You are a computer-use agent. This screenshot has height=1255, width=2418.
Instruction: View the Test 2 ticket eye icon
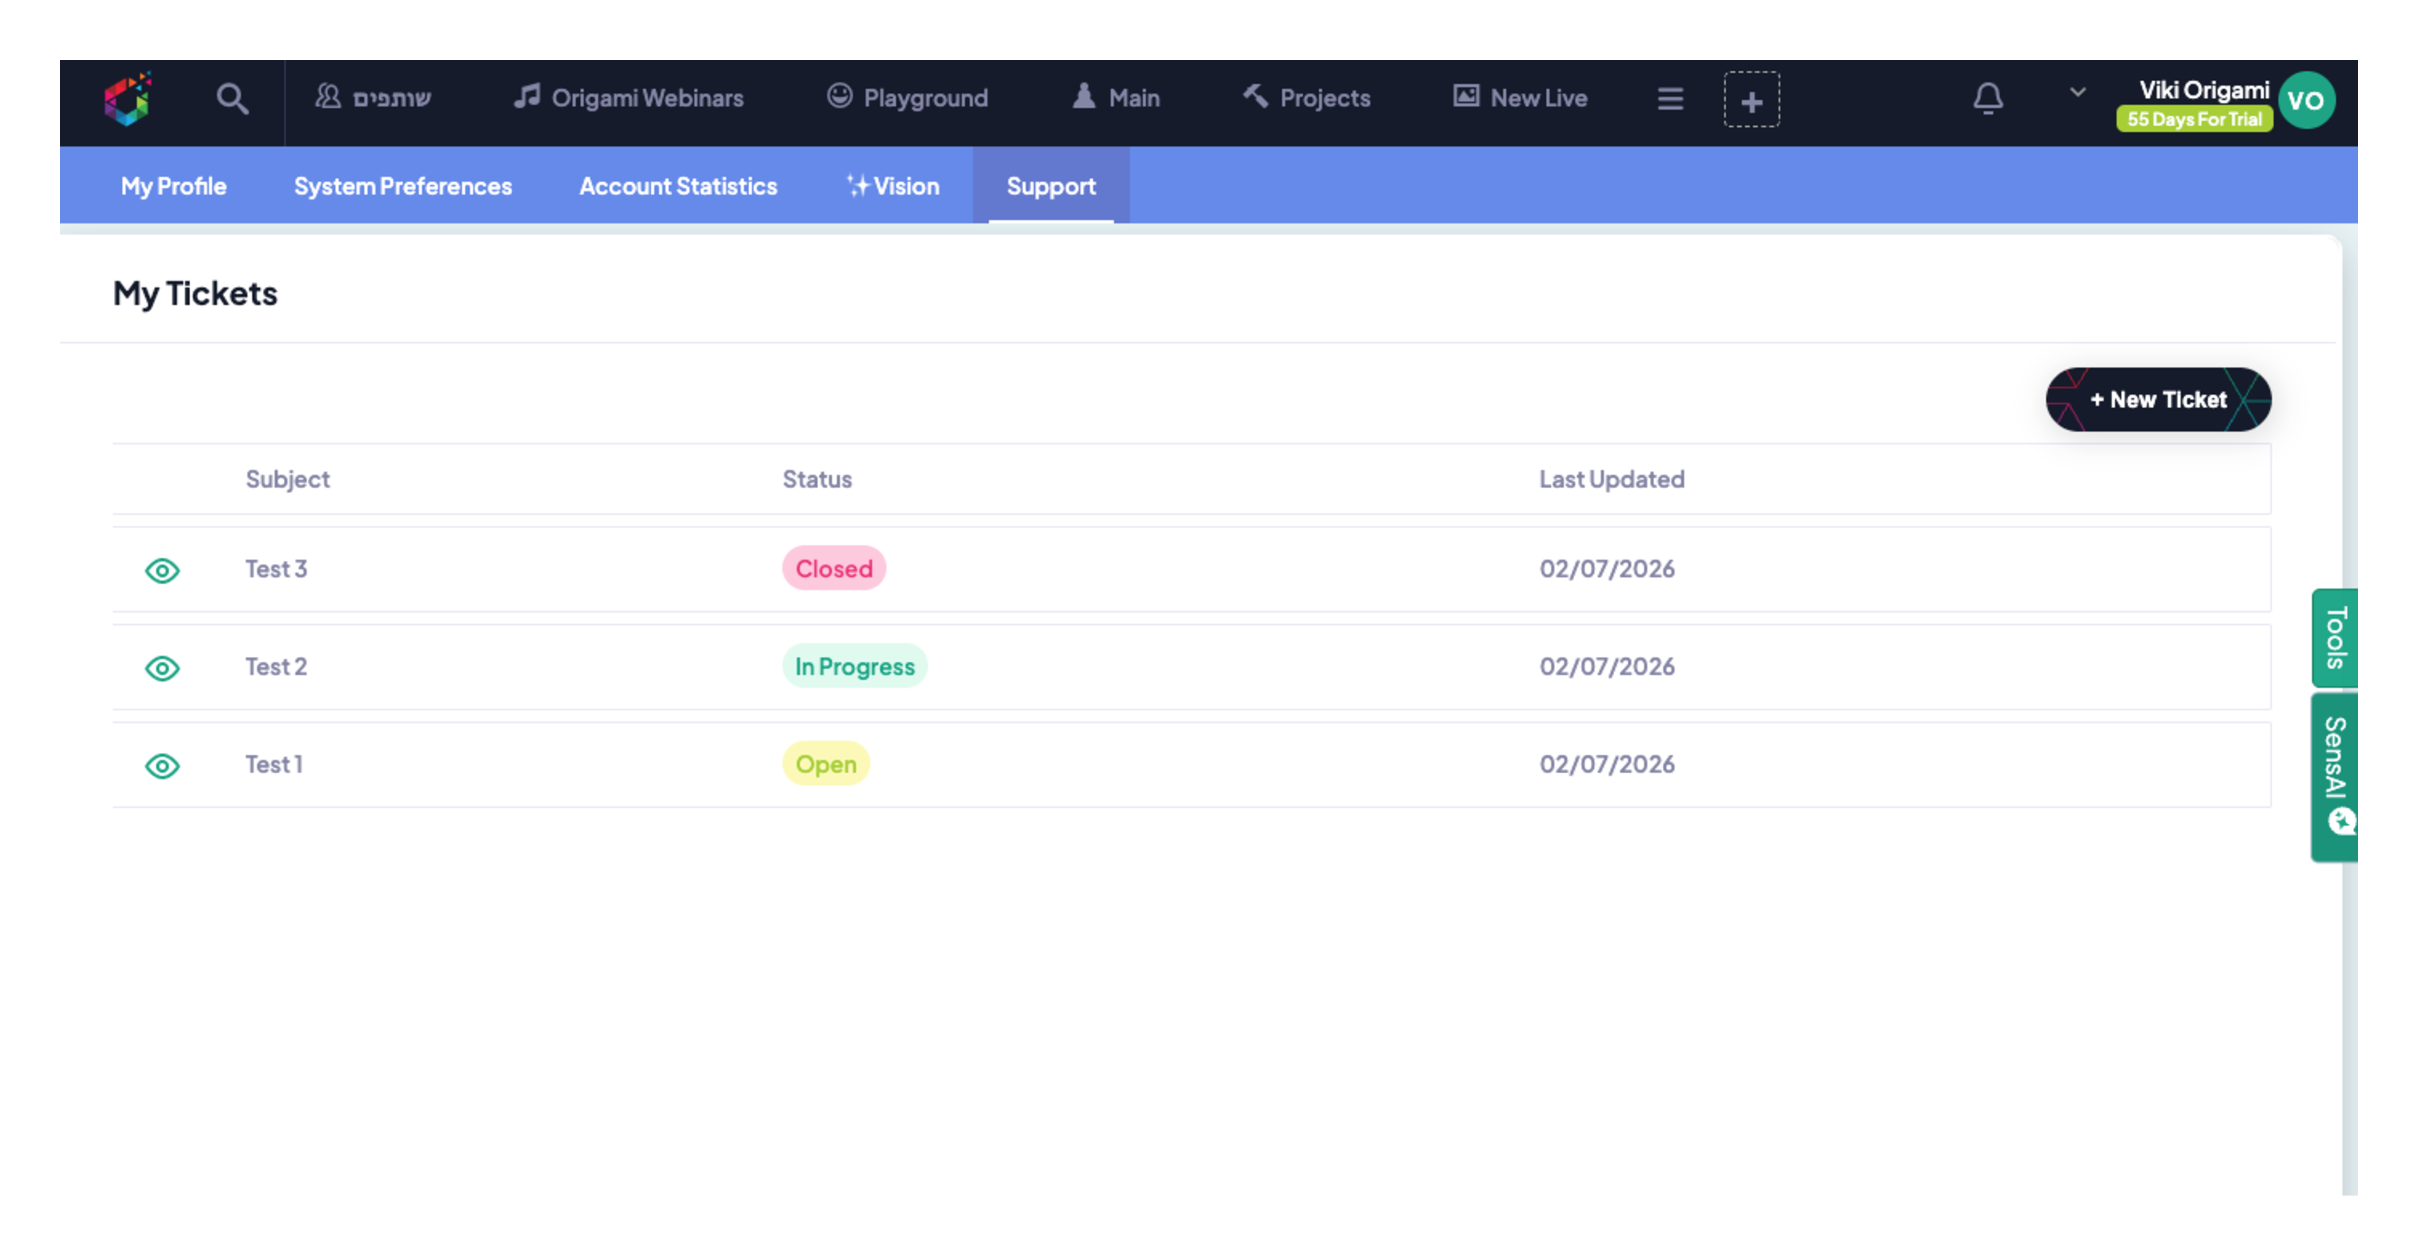162,668
